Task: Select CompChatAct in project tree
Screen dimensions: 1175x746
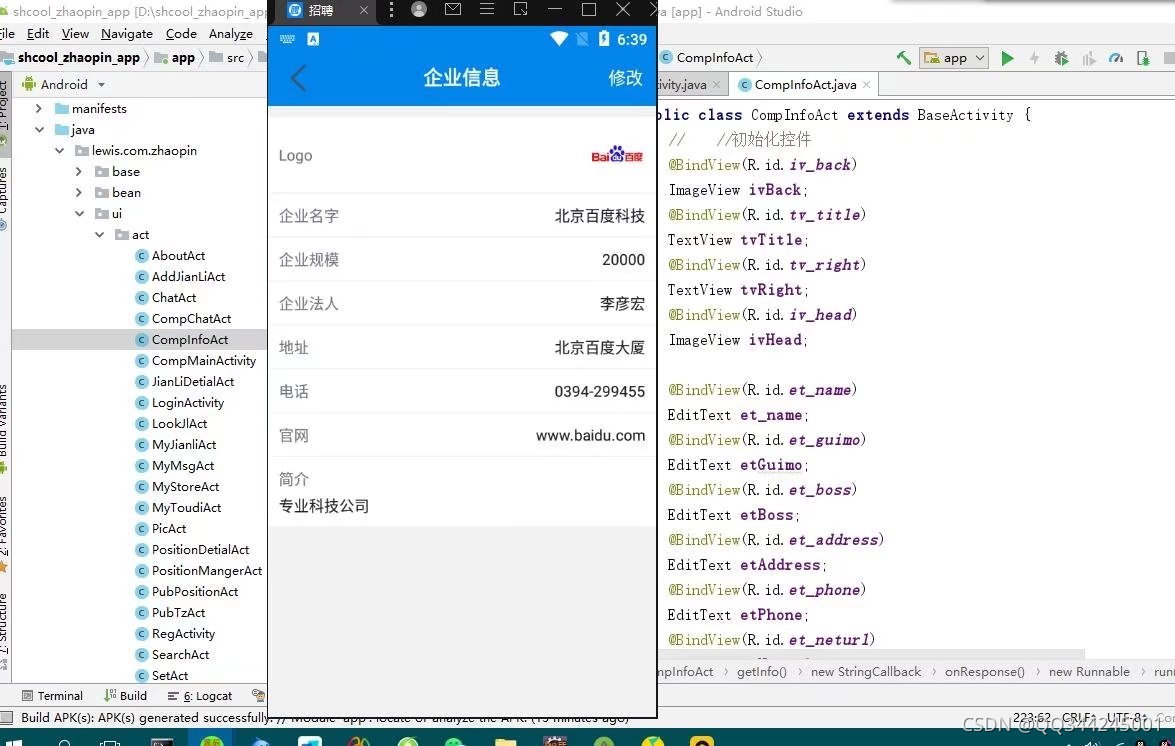Action: click(x=191, y=318)
